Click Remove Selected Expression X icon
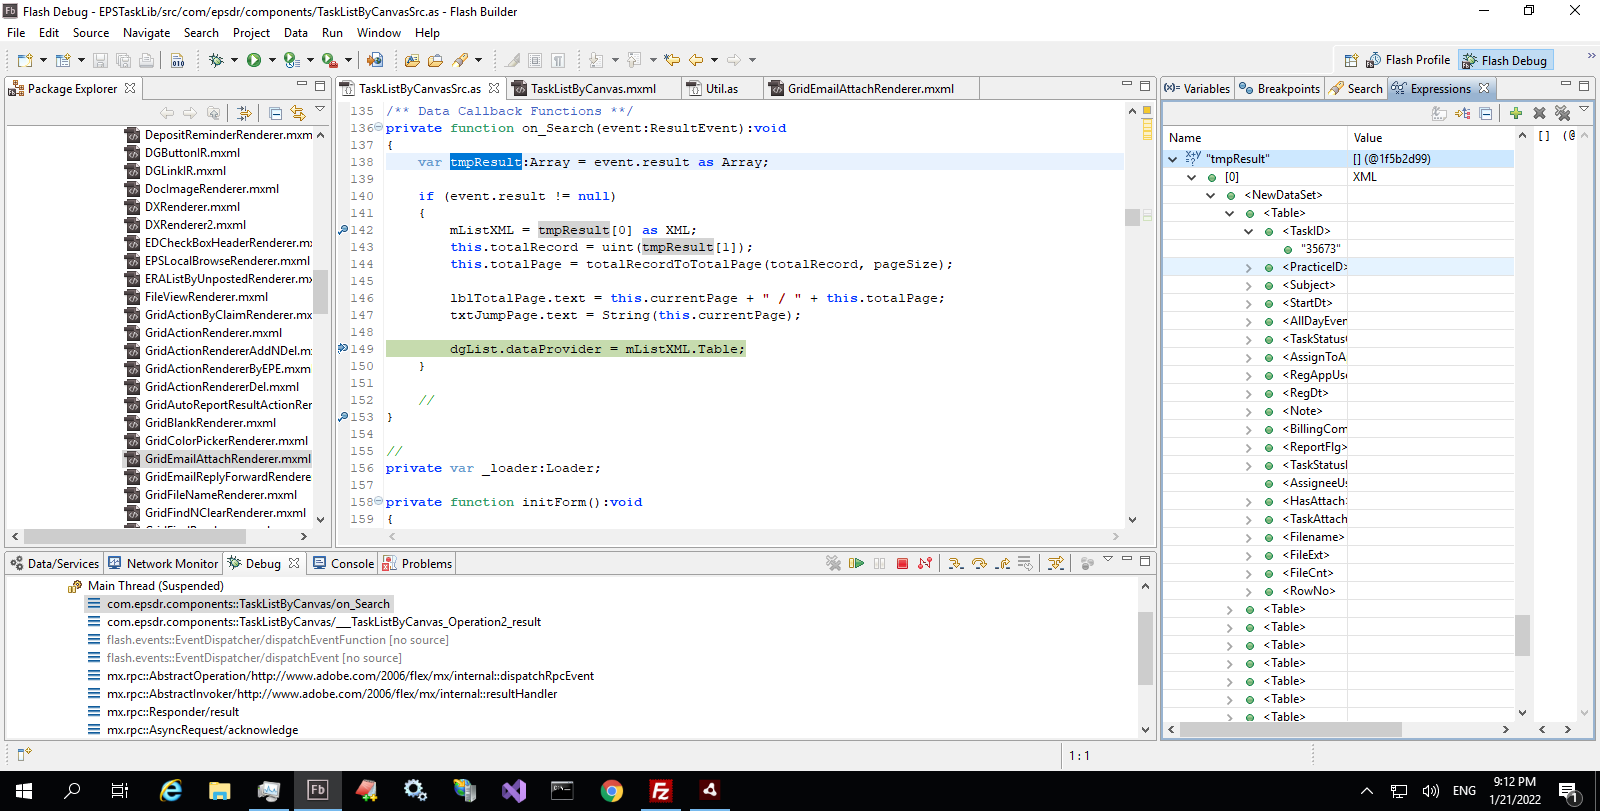 1539,113
